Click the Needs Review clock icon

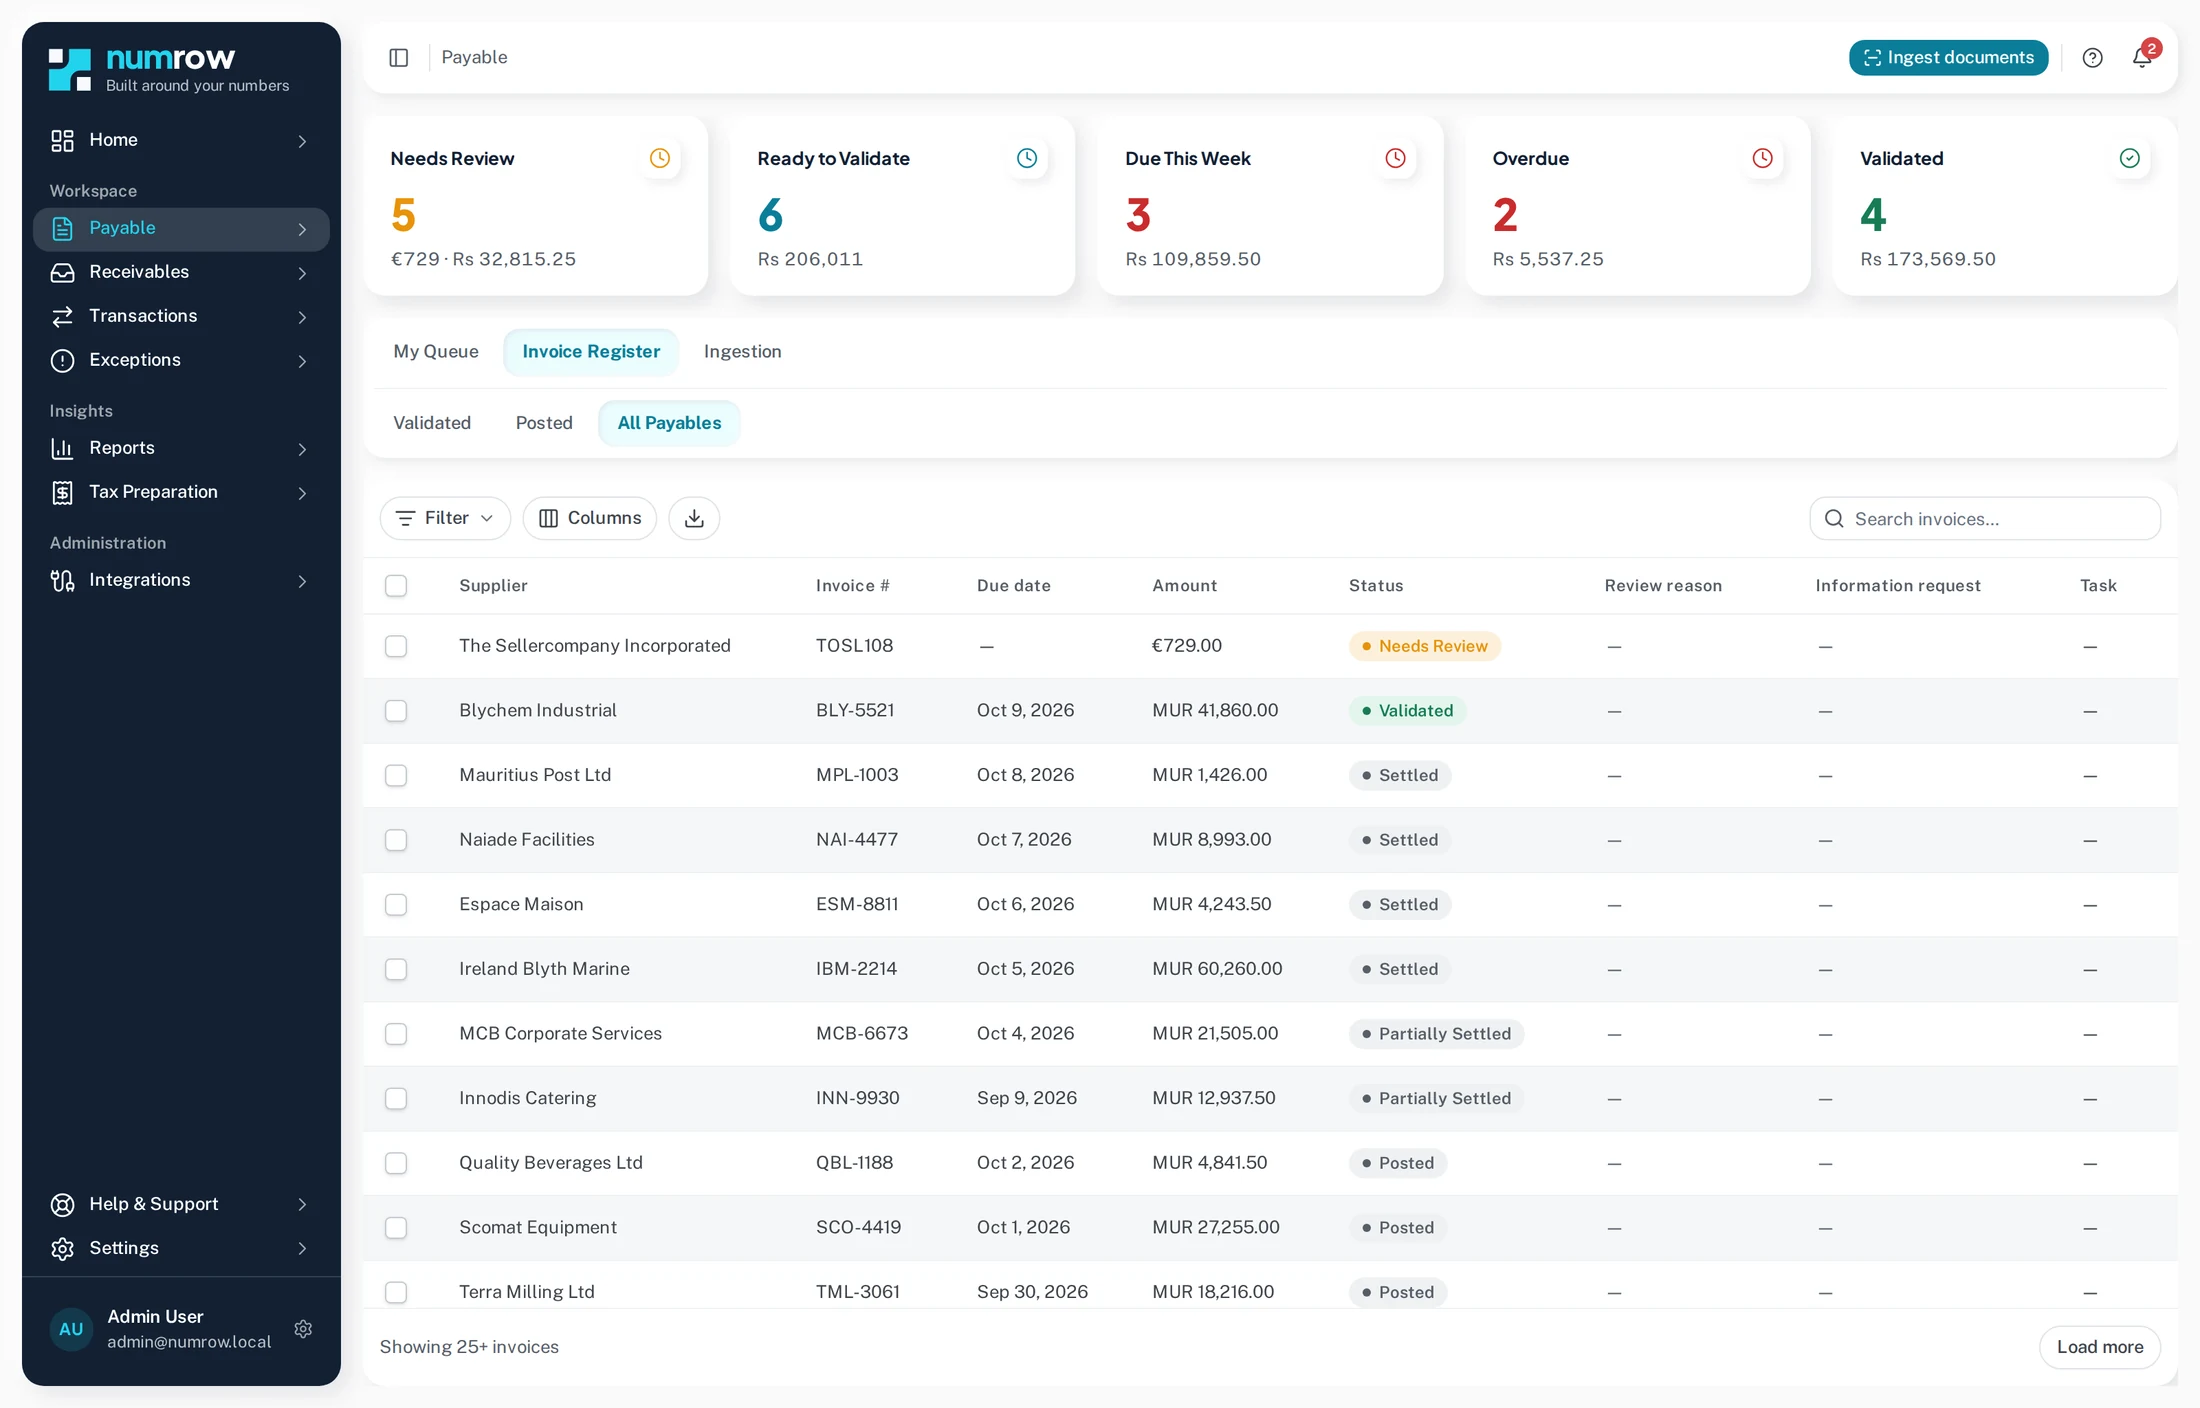click(x=660, y=158)
